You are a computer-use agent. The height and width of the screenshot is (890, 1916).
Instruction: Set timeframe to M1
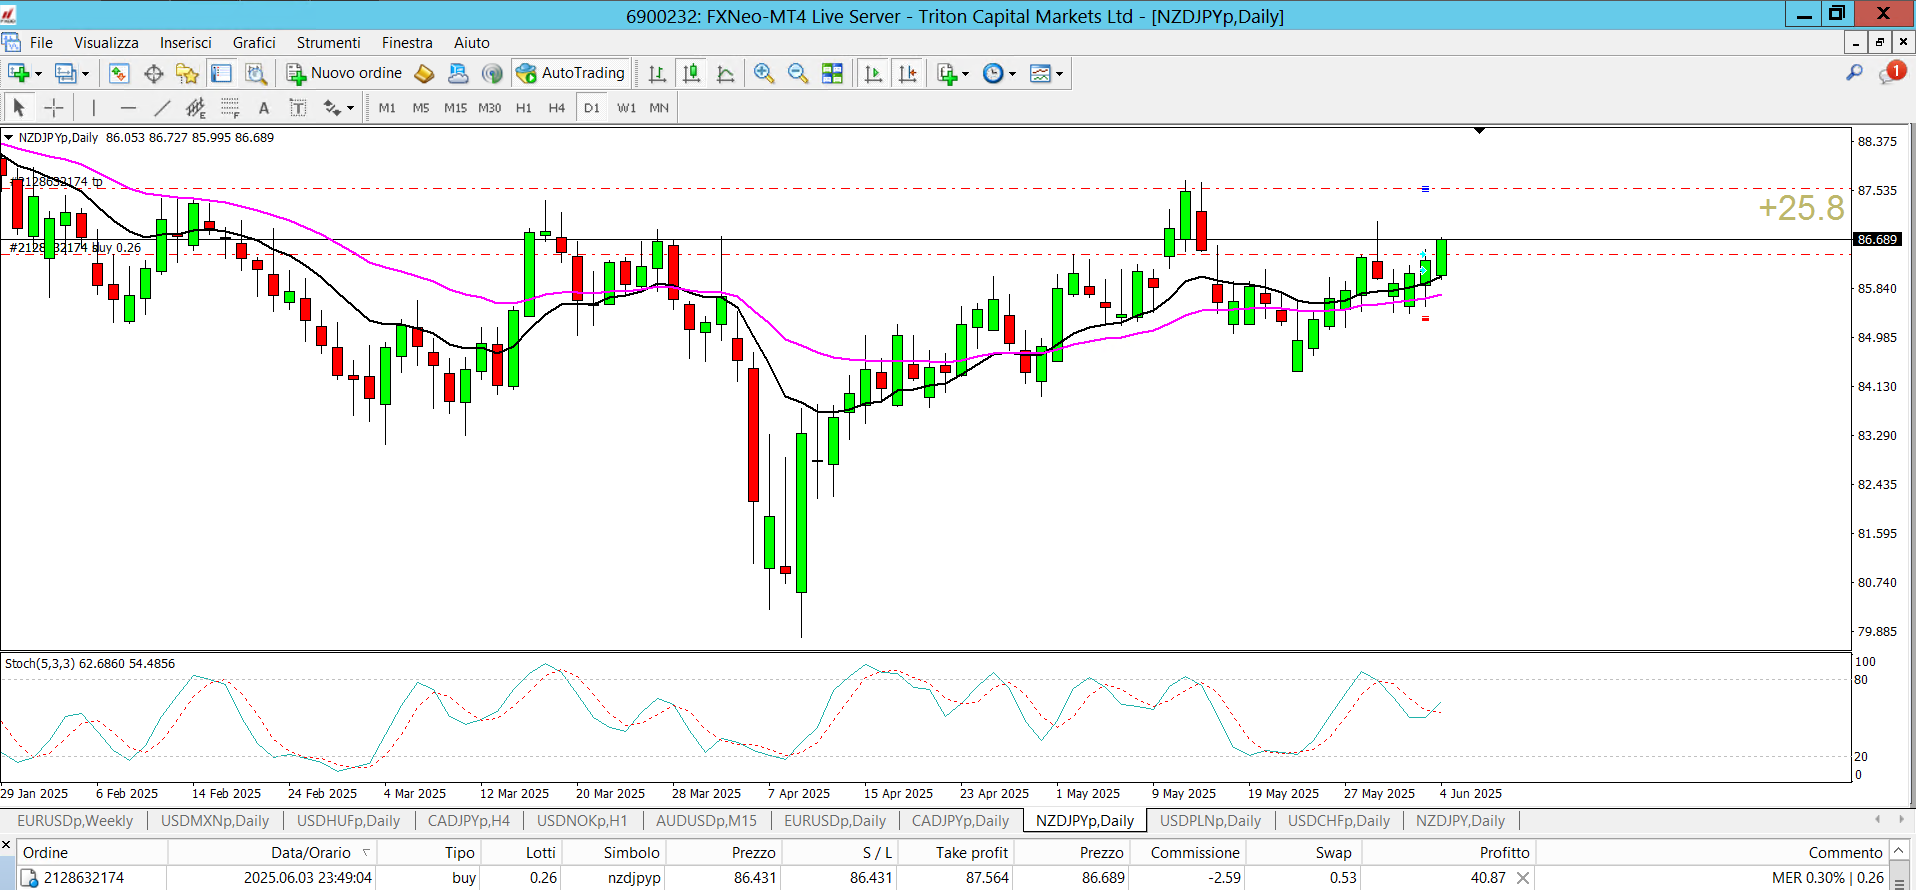click(387, 107)
